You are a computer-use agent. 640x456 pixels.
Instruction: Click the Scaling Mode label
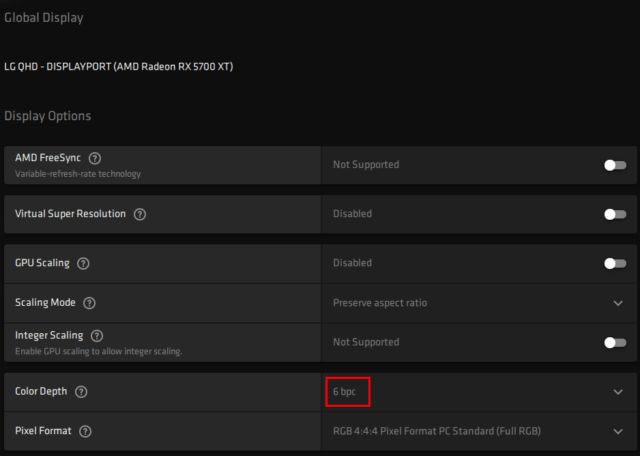[x=45, y=303]
